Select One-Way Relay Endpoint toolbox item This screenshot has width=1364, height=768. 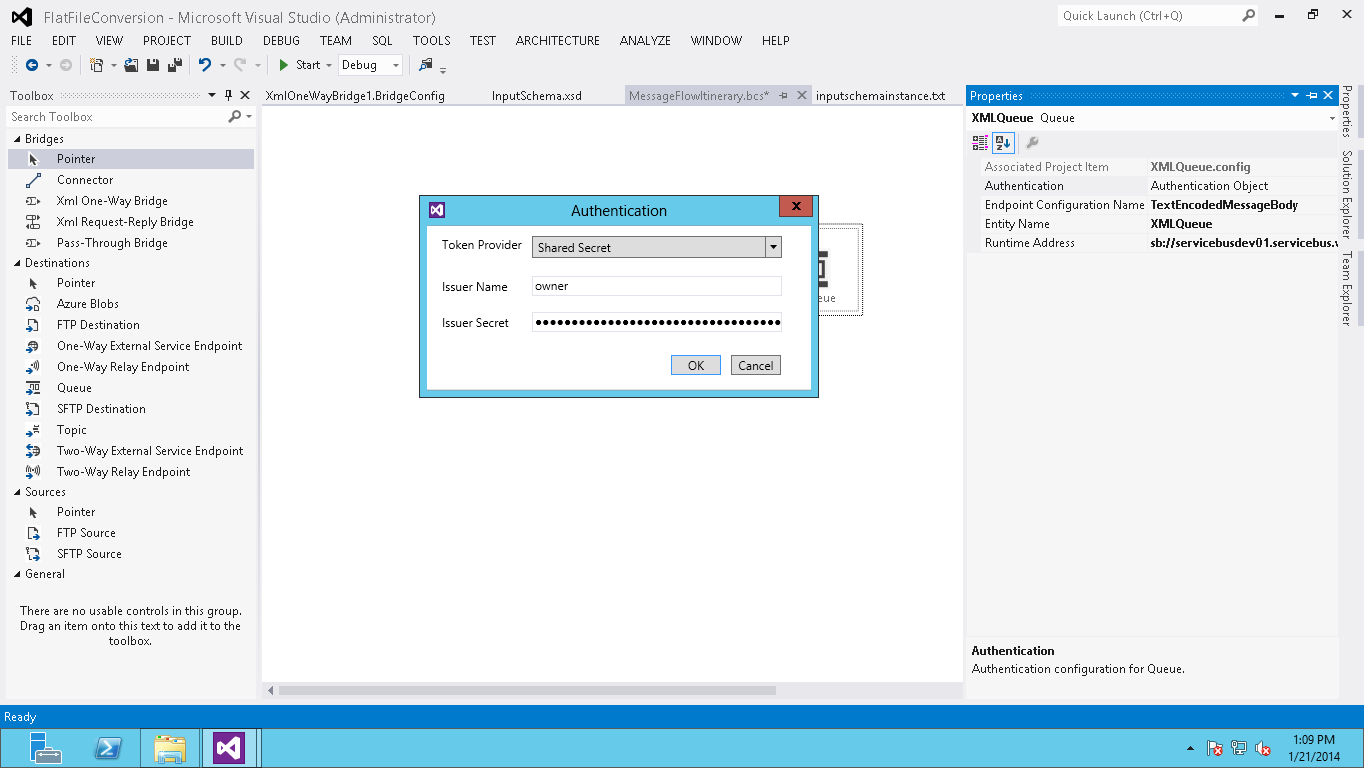131,367
